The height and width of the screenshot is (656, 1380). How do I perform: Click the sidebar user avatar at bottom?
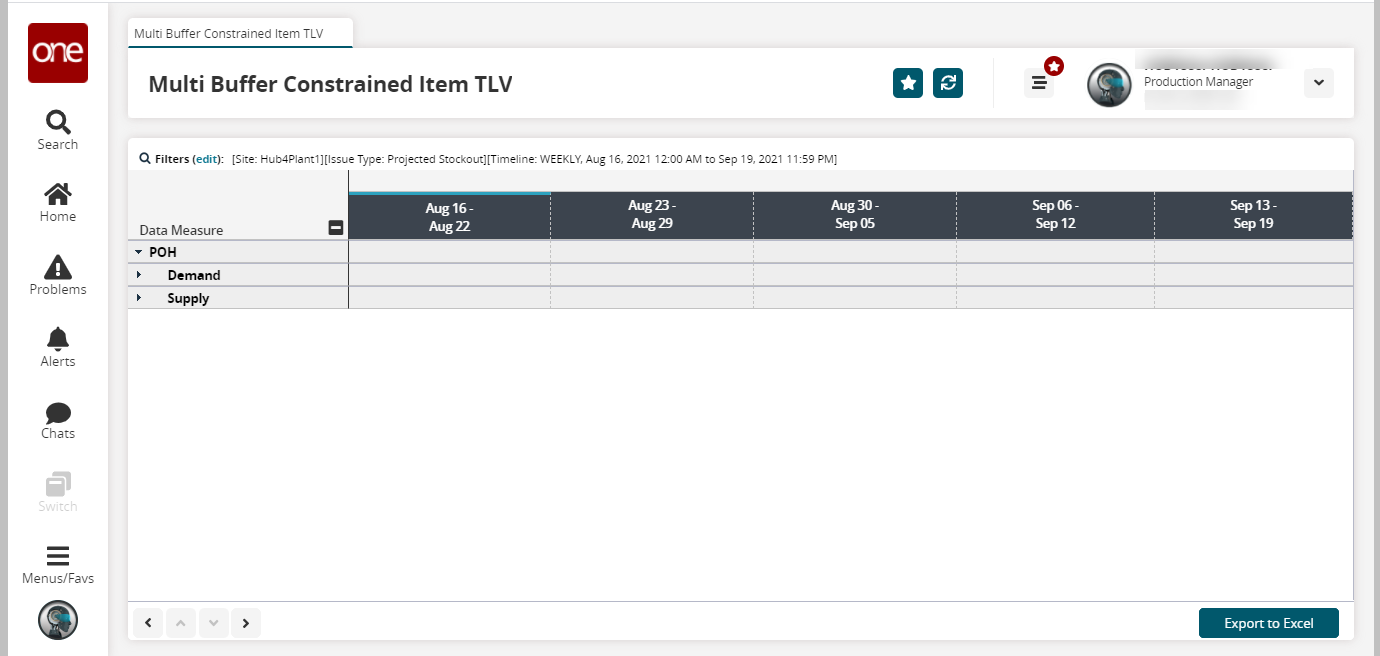58,620
